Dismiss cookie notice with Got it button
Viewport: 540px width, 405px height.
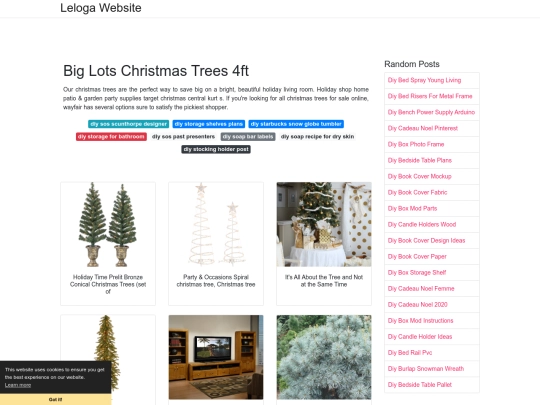click(x=55, y=399)
